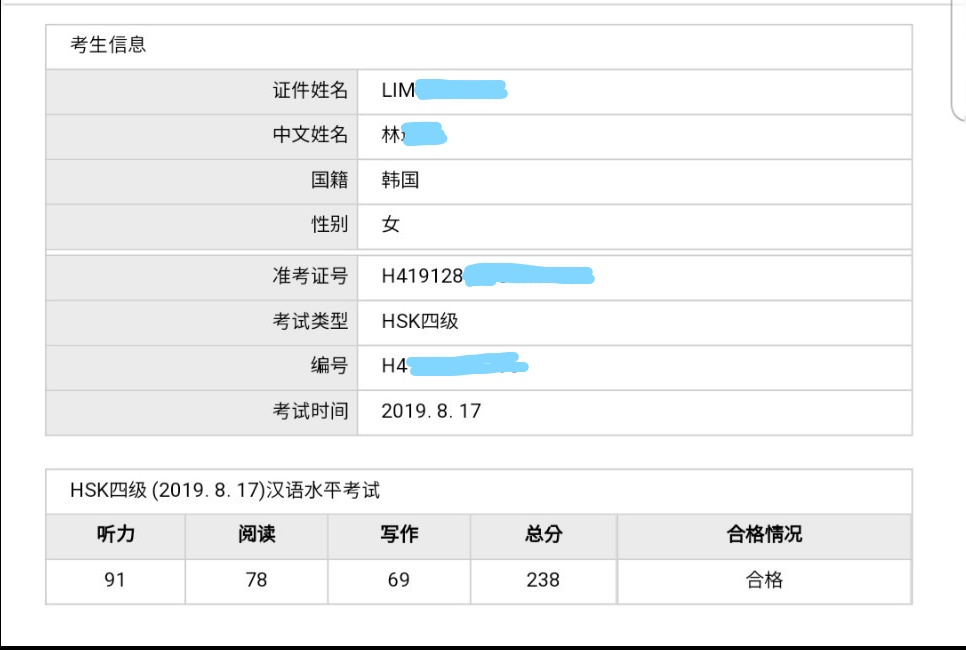The width and height of the screenshot is (966, 650).
Task: Click the HSK四级 汉语水平考试 score table title
Action: click(x=225, y=491)
